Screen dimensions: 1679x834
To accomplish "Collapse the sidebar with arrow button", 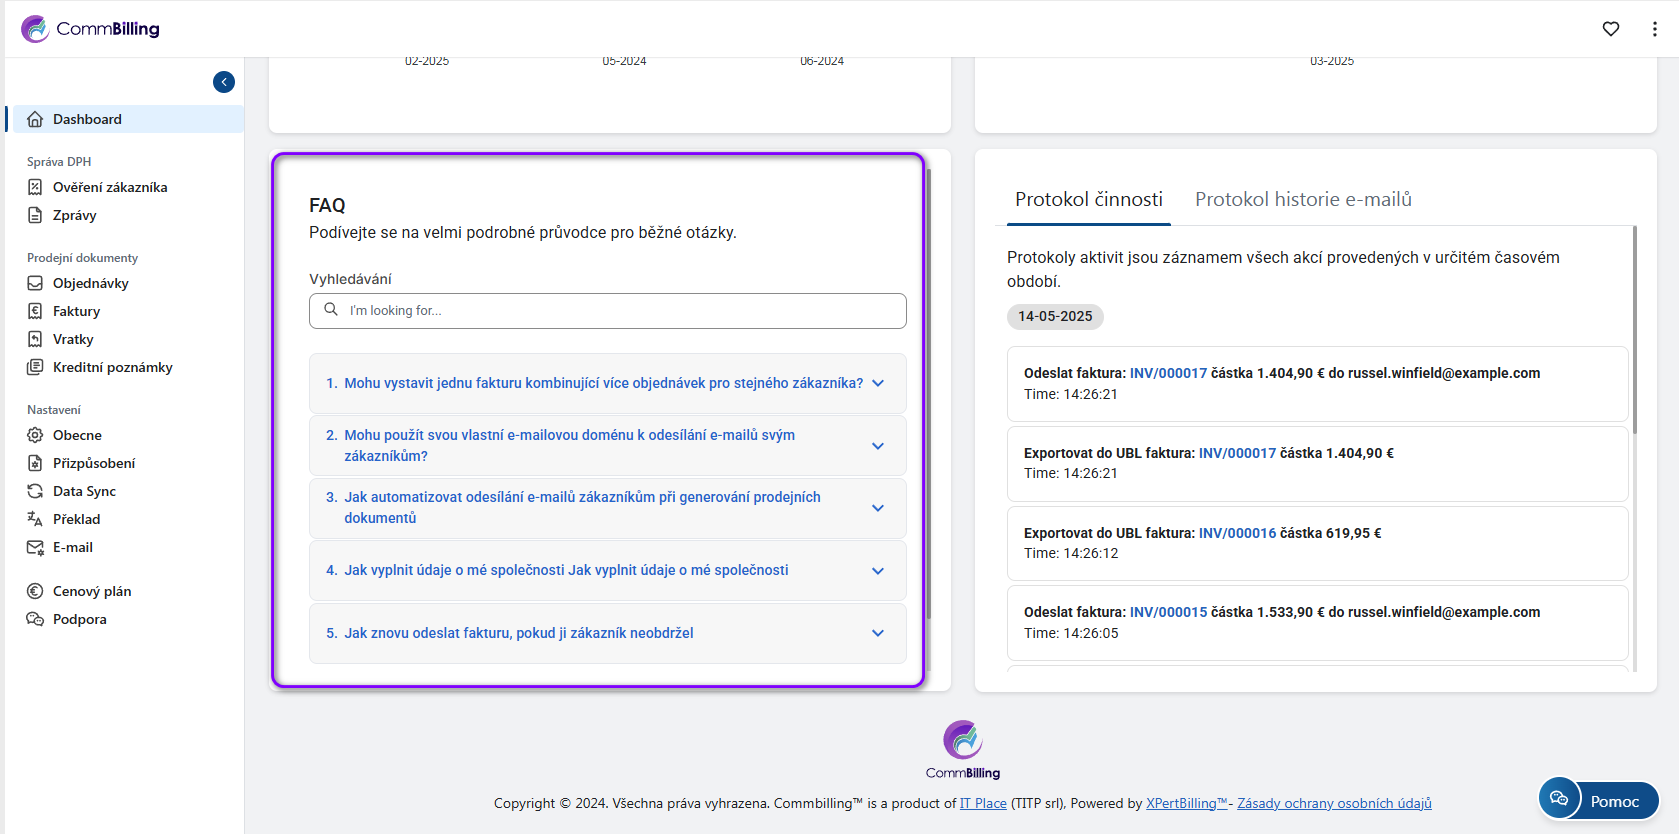I will click(224, 82).
